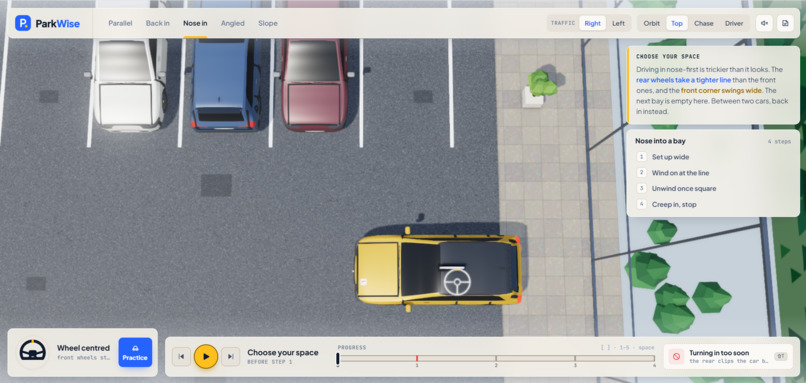Click the 'Nose into a bay' heading
The width and height of the screenshot is (806, 383).
(660, 140)
